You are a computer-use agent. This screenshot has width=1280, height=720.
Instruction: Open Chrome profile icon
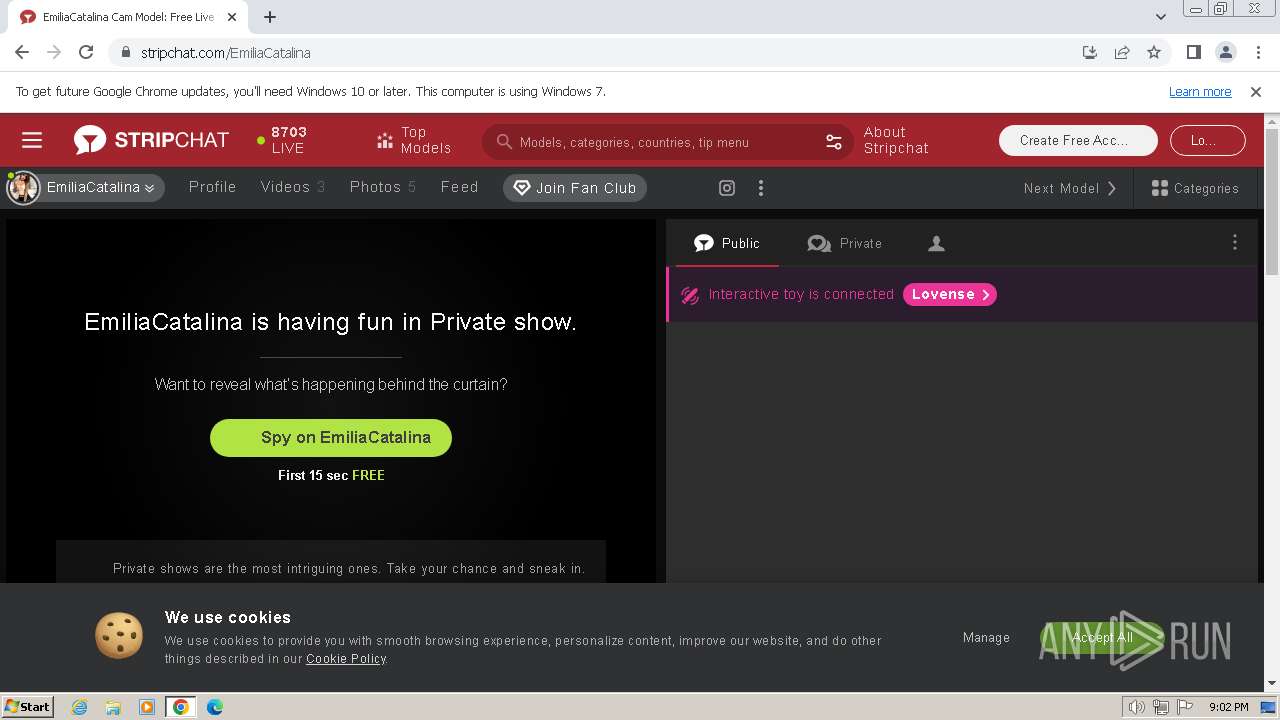(1226, 52)
